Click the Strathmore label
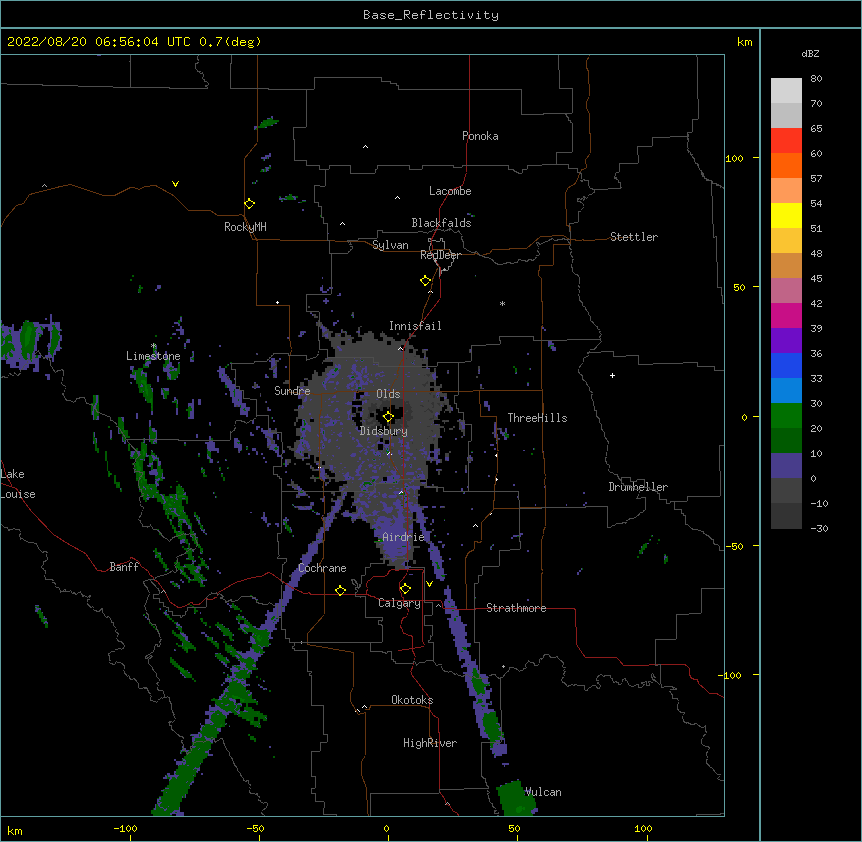This screenshot has height=842, width=862. point(516,608)
